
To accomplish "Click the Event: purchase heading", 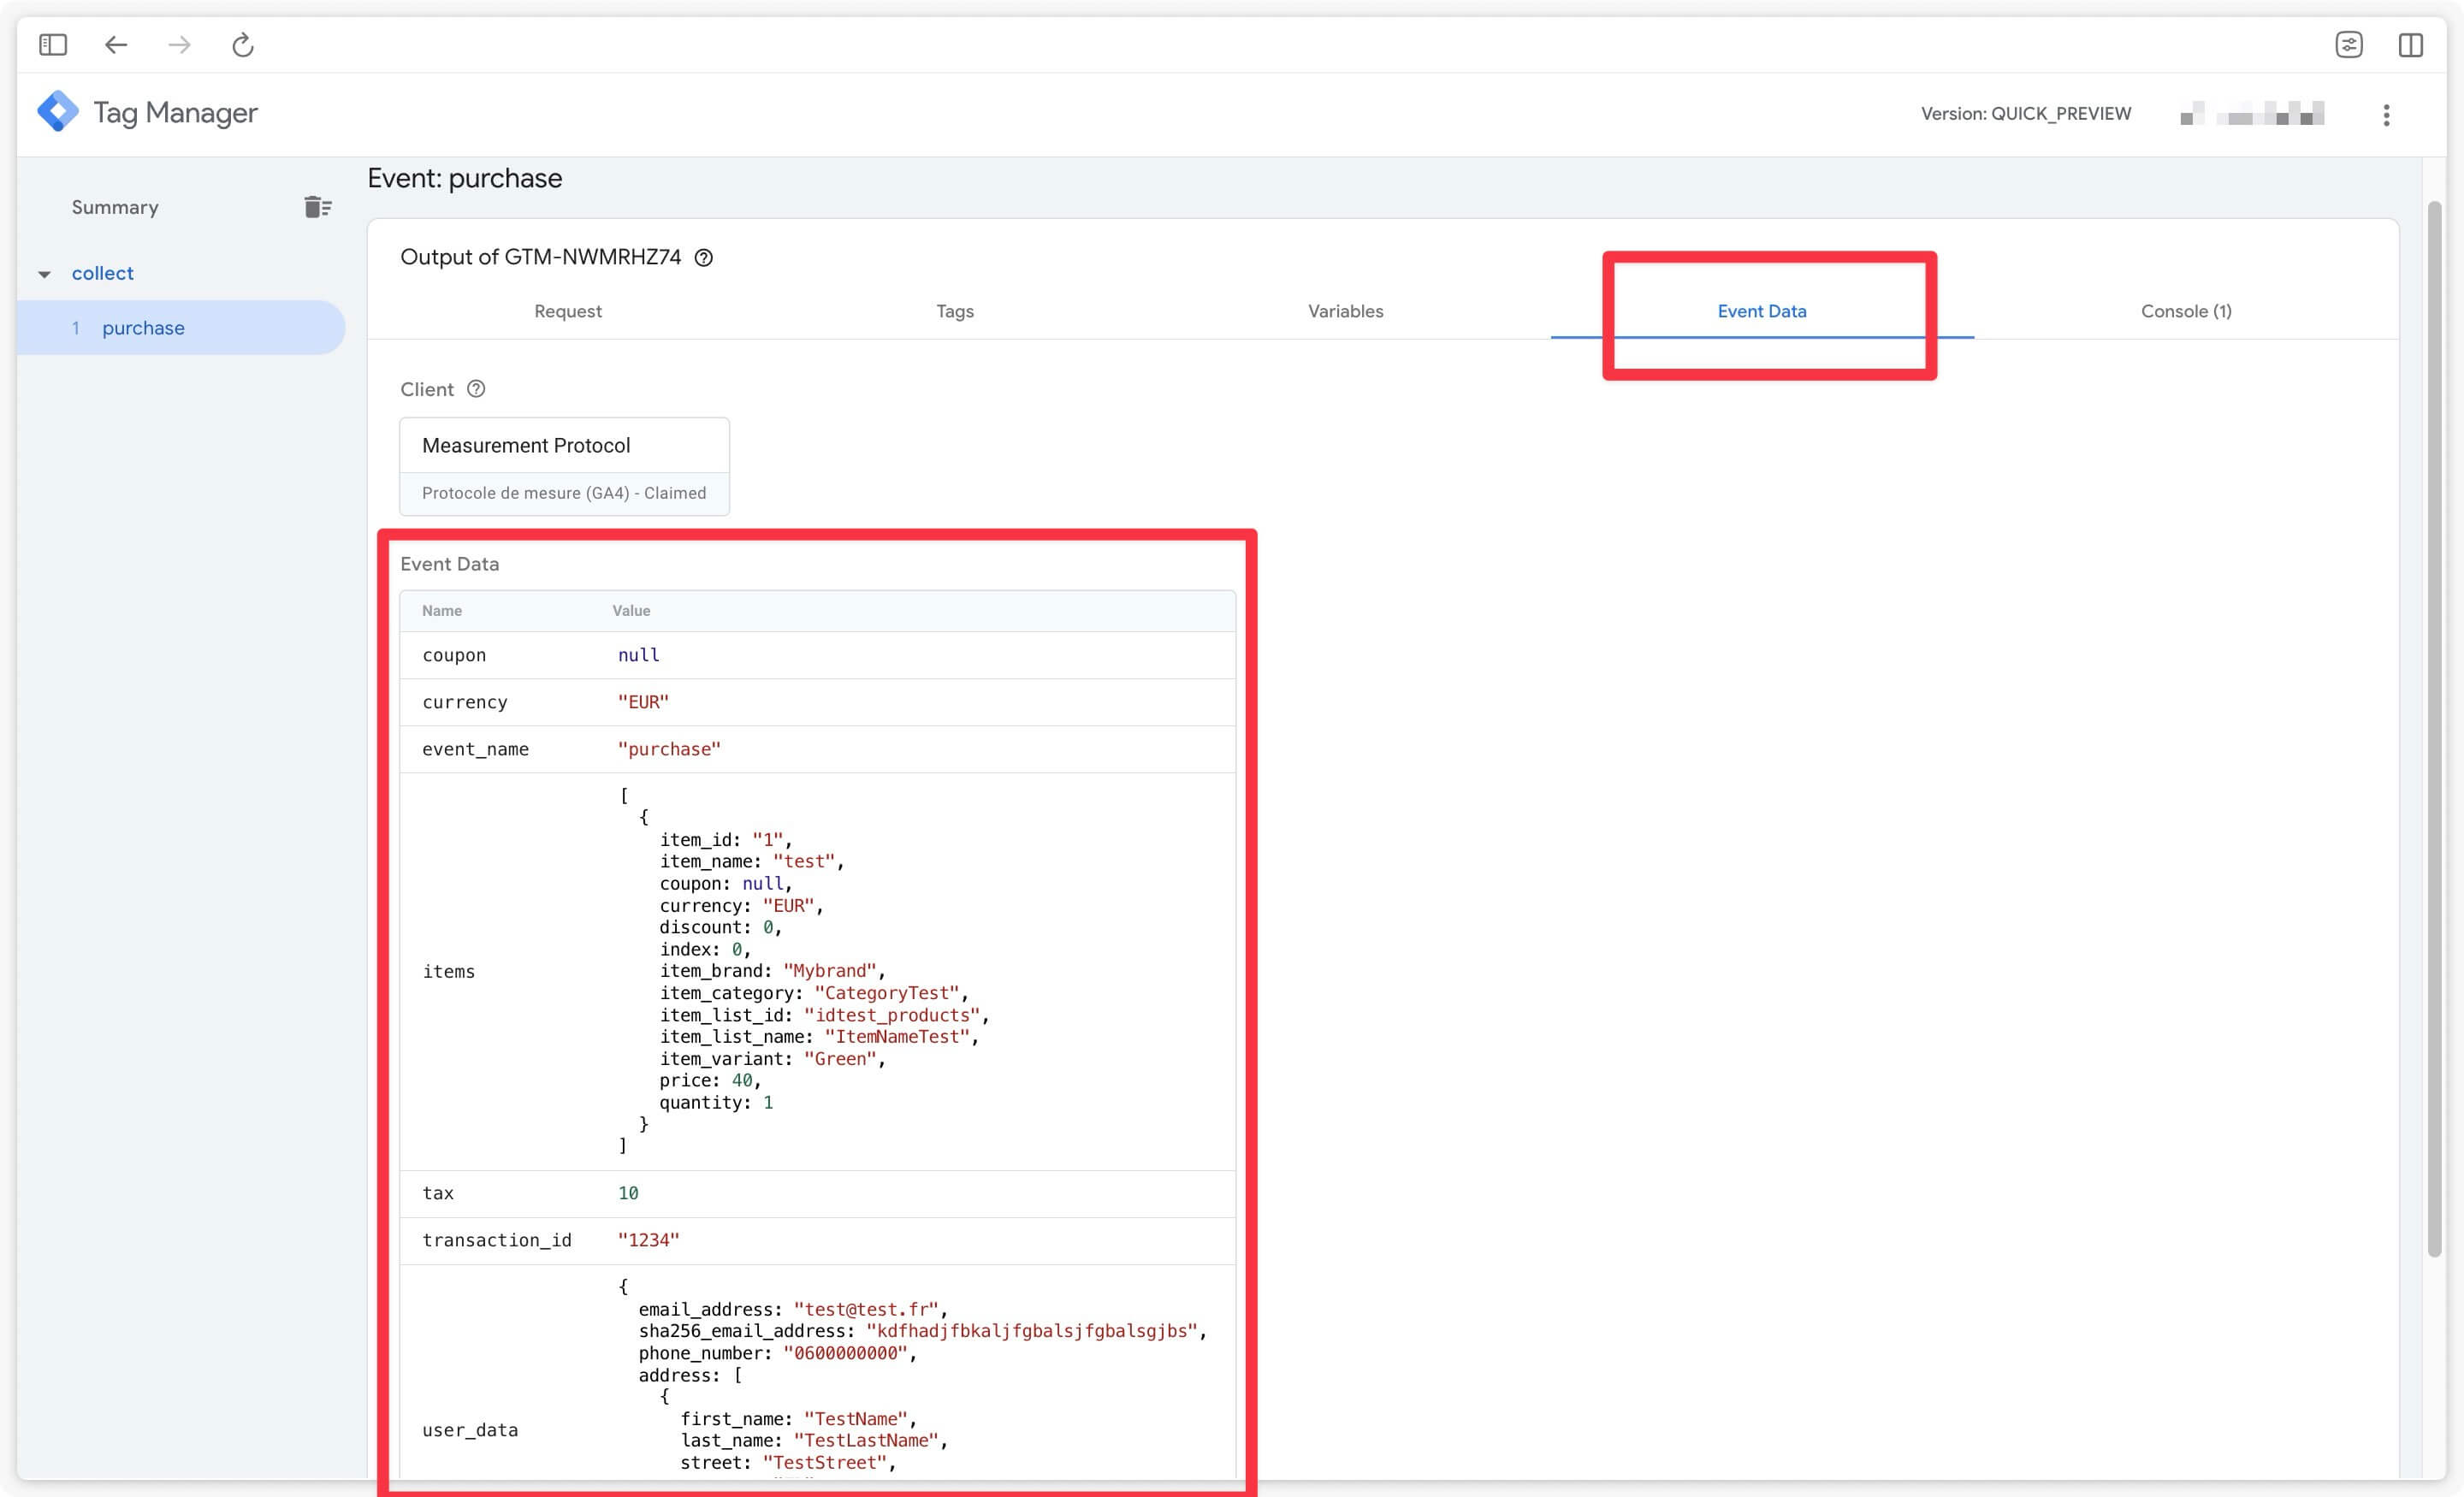I will click(x=465, y=178).
